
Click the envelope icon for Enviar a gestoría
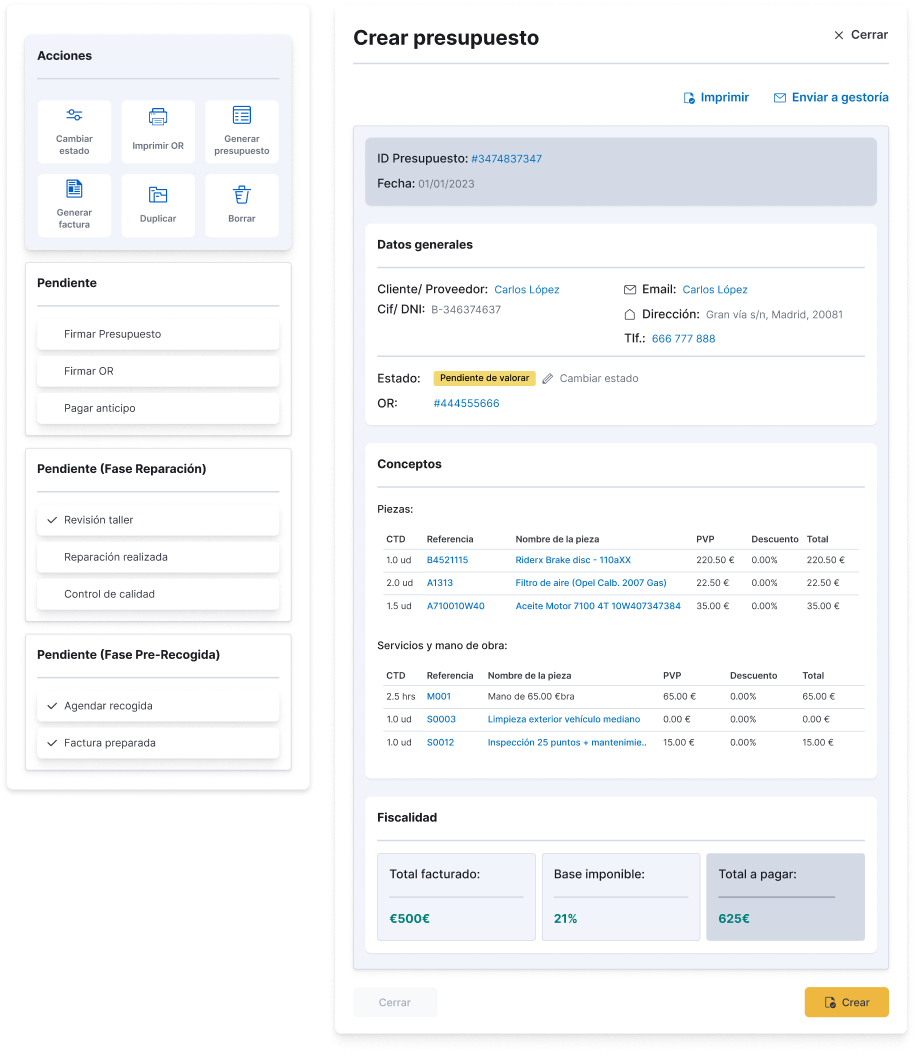click(x=780, y=98)
